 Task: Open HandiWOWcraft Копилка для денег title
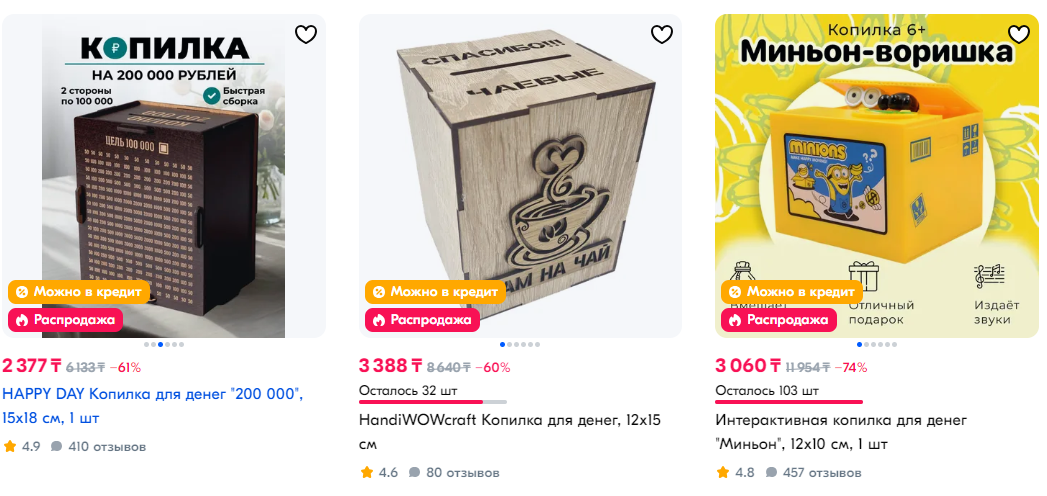(510, 432)
